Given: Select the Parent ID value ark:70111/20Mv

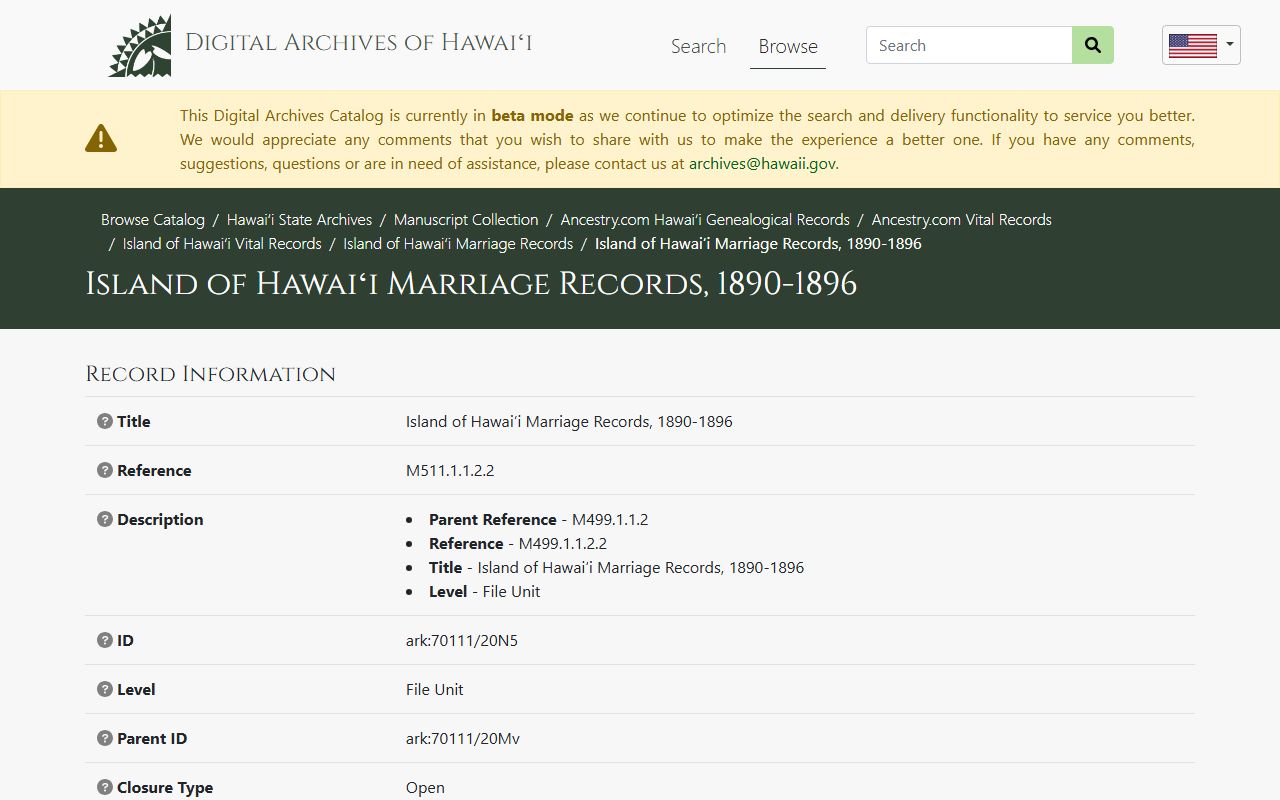Looking at the screenshot, I should [x=463, y=738].
